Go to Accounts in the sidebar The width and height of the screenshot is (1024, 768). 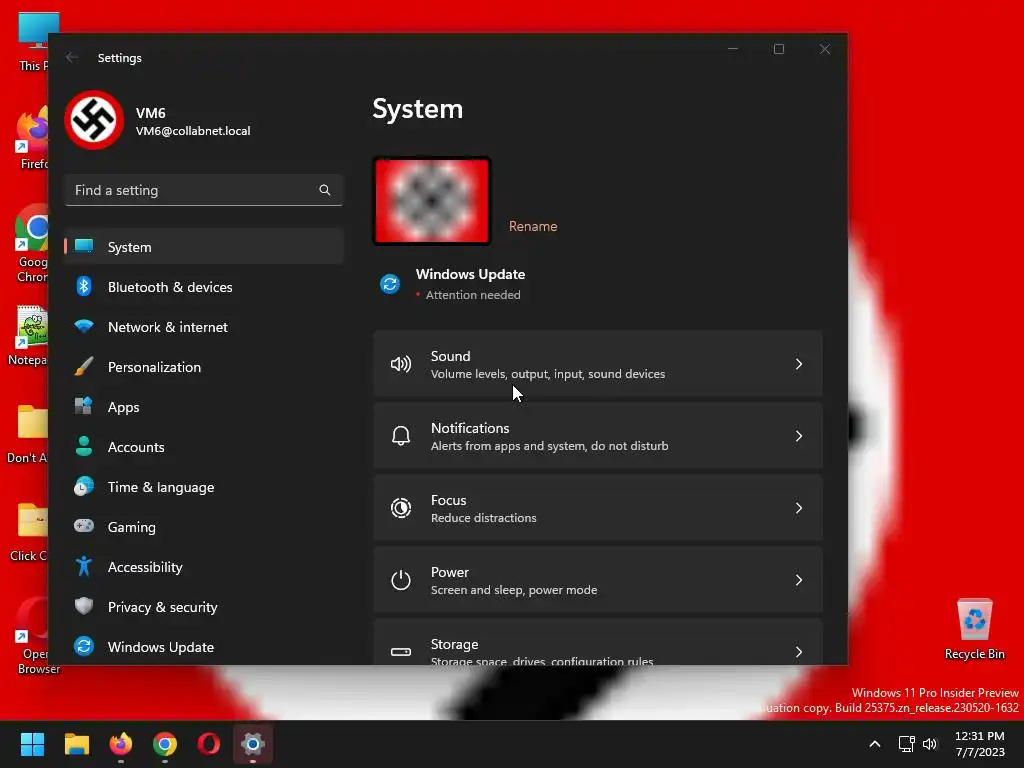click(204, 447)
